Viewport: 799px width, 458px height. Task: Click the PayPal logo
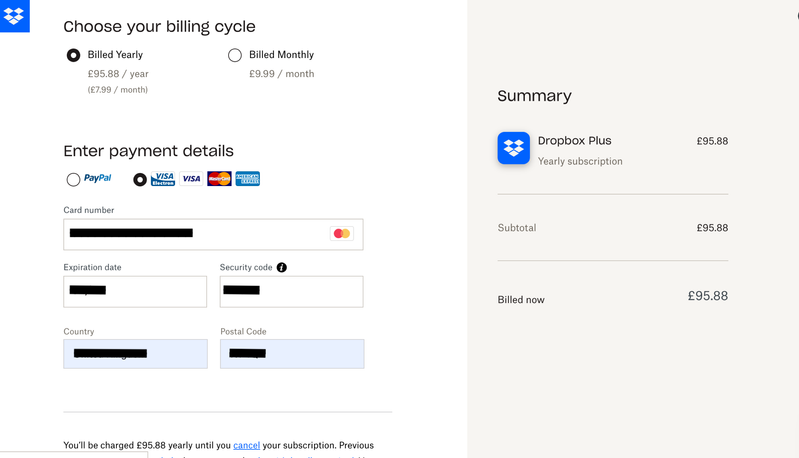coord(98,179)
